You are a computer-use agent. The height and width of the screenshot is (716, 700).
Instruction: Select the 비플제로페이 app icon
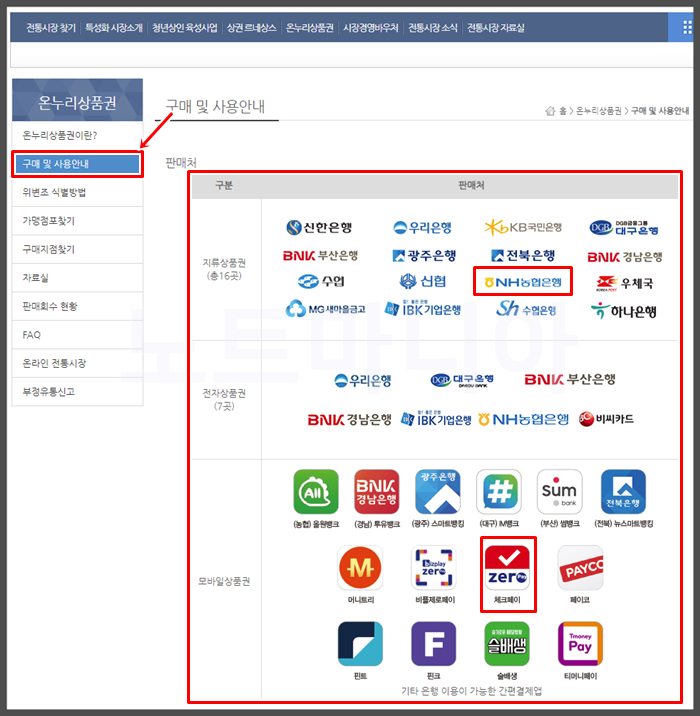(434, 568)
